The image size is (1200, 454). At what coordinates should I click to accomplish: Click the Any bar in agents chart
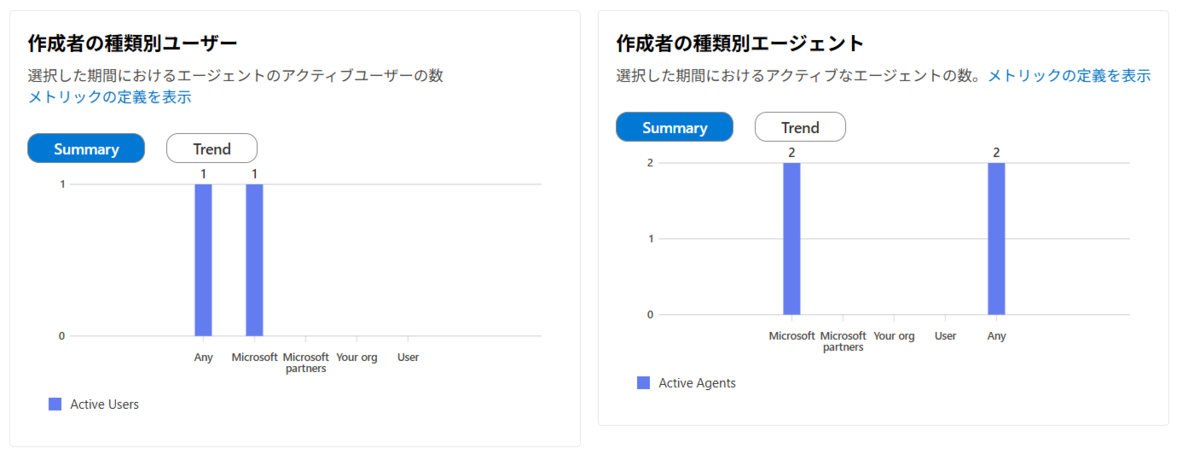[996, 239]
